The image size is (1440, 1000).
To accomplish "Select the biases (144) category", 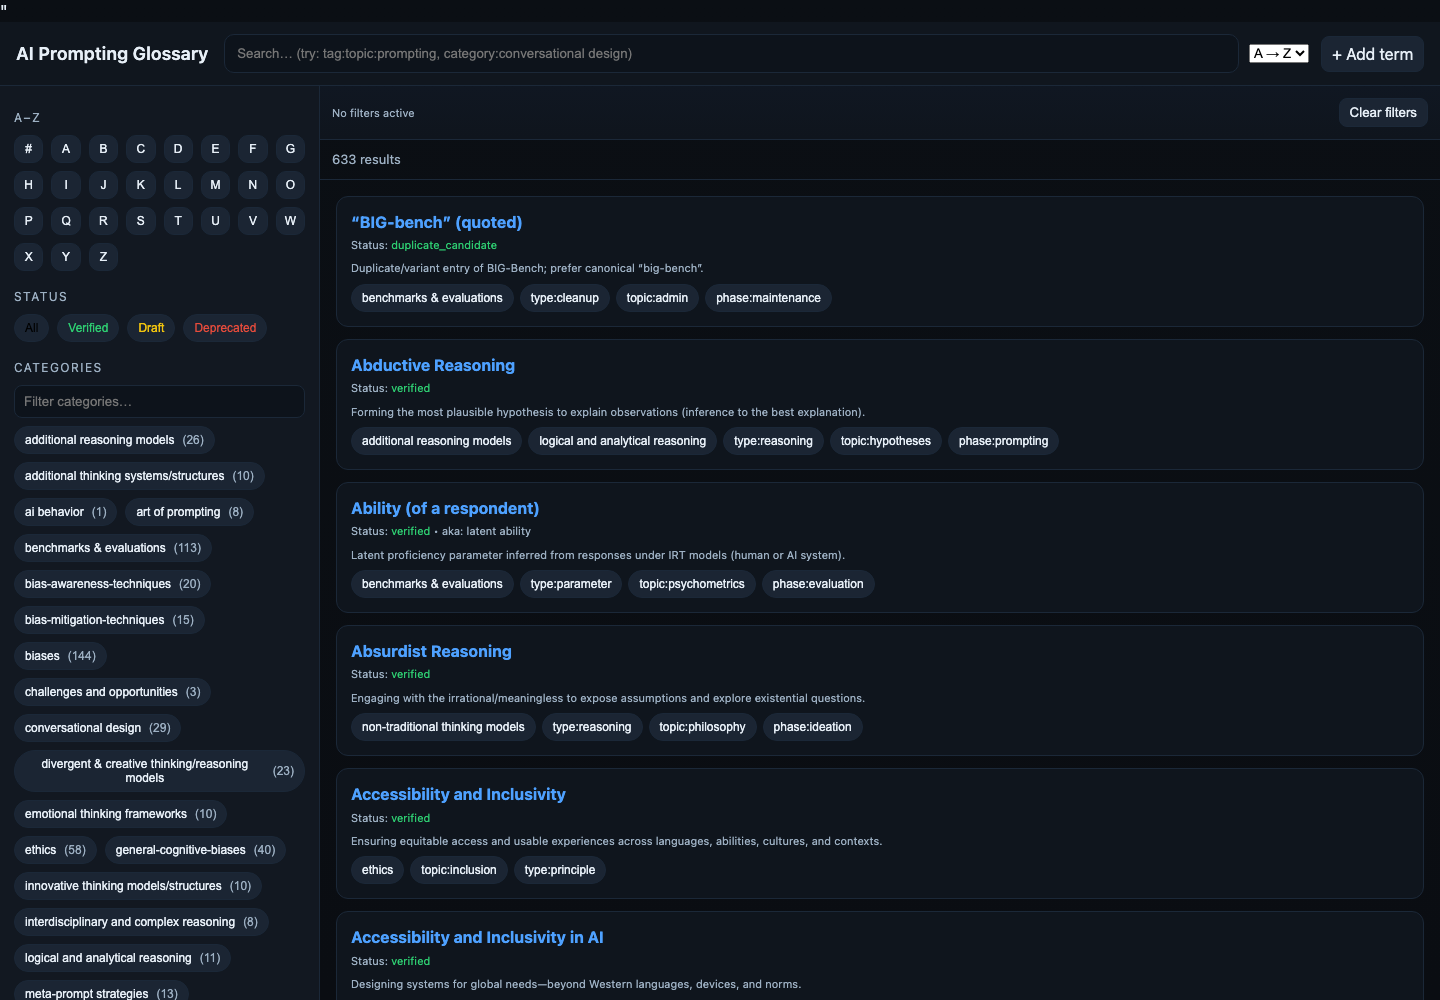I will (60, 656).
